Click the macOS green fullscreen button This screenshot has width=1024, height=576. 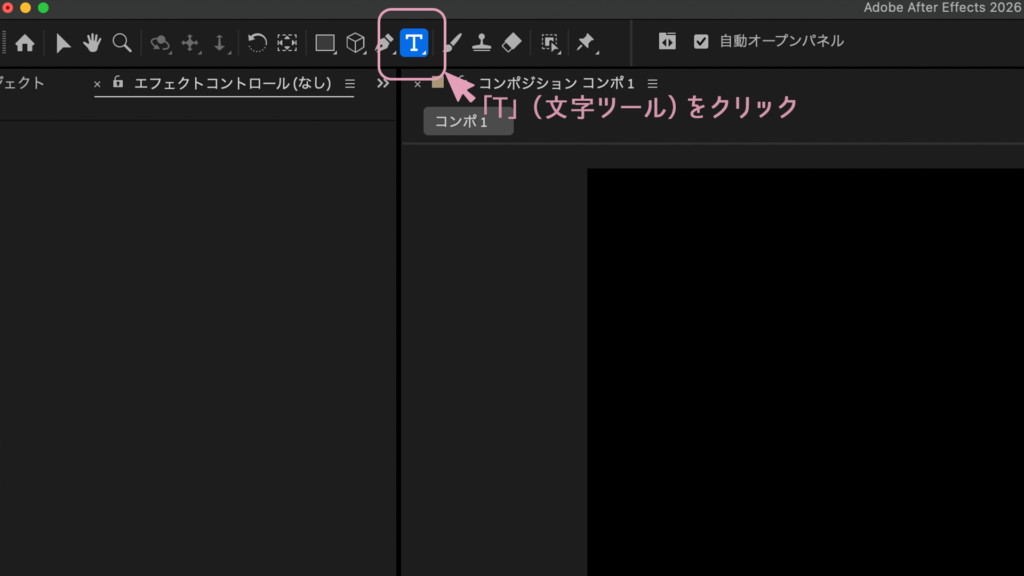coord(43,8)
